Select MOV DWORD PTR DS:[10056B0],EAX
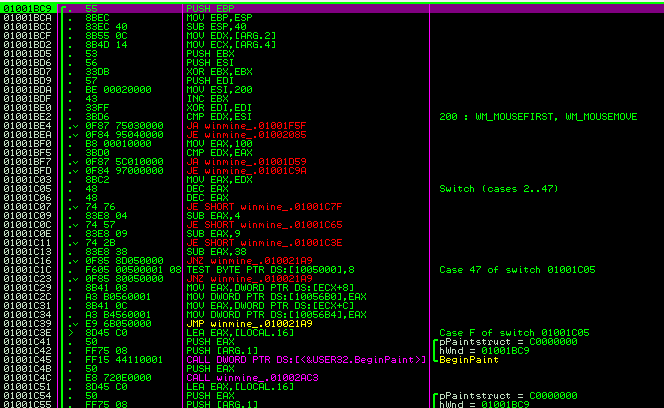This screenshot has width=664, height=408. 276,297
